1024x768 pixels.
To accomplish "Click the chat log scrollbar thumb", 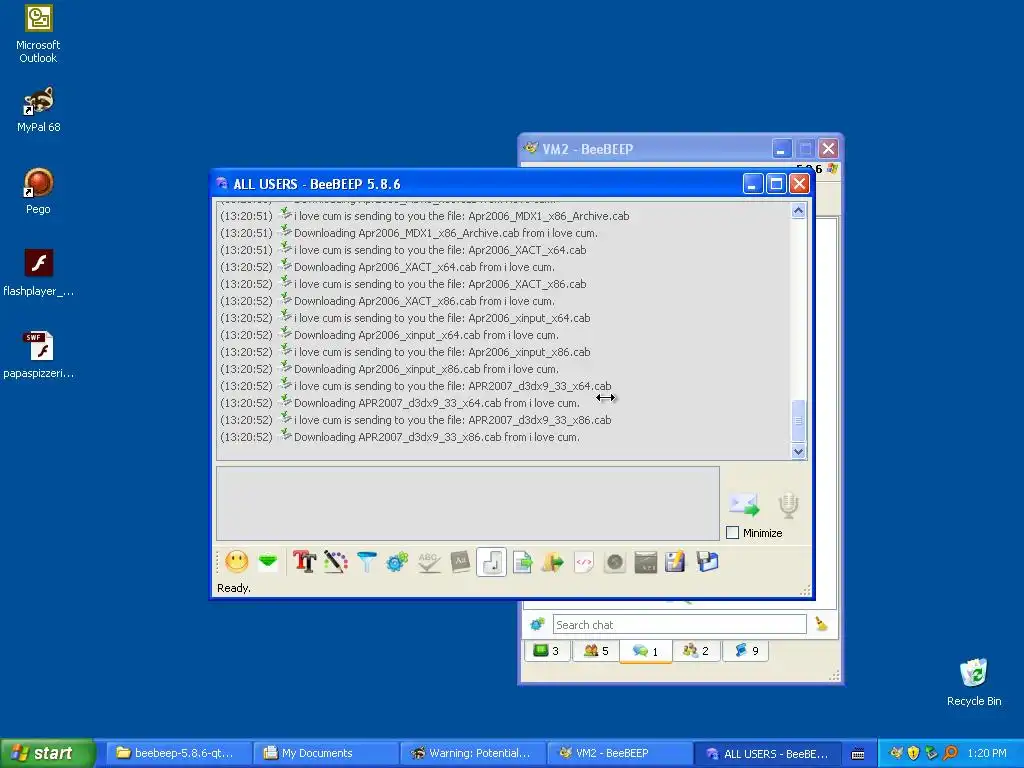I will click(798, 421).
